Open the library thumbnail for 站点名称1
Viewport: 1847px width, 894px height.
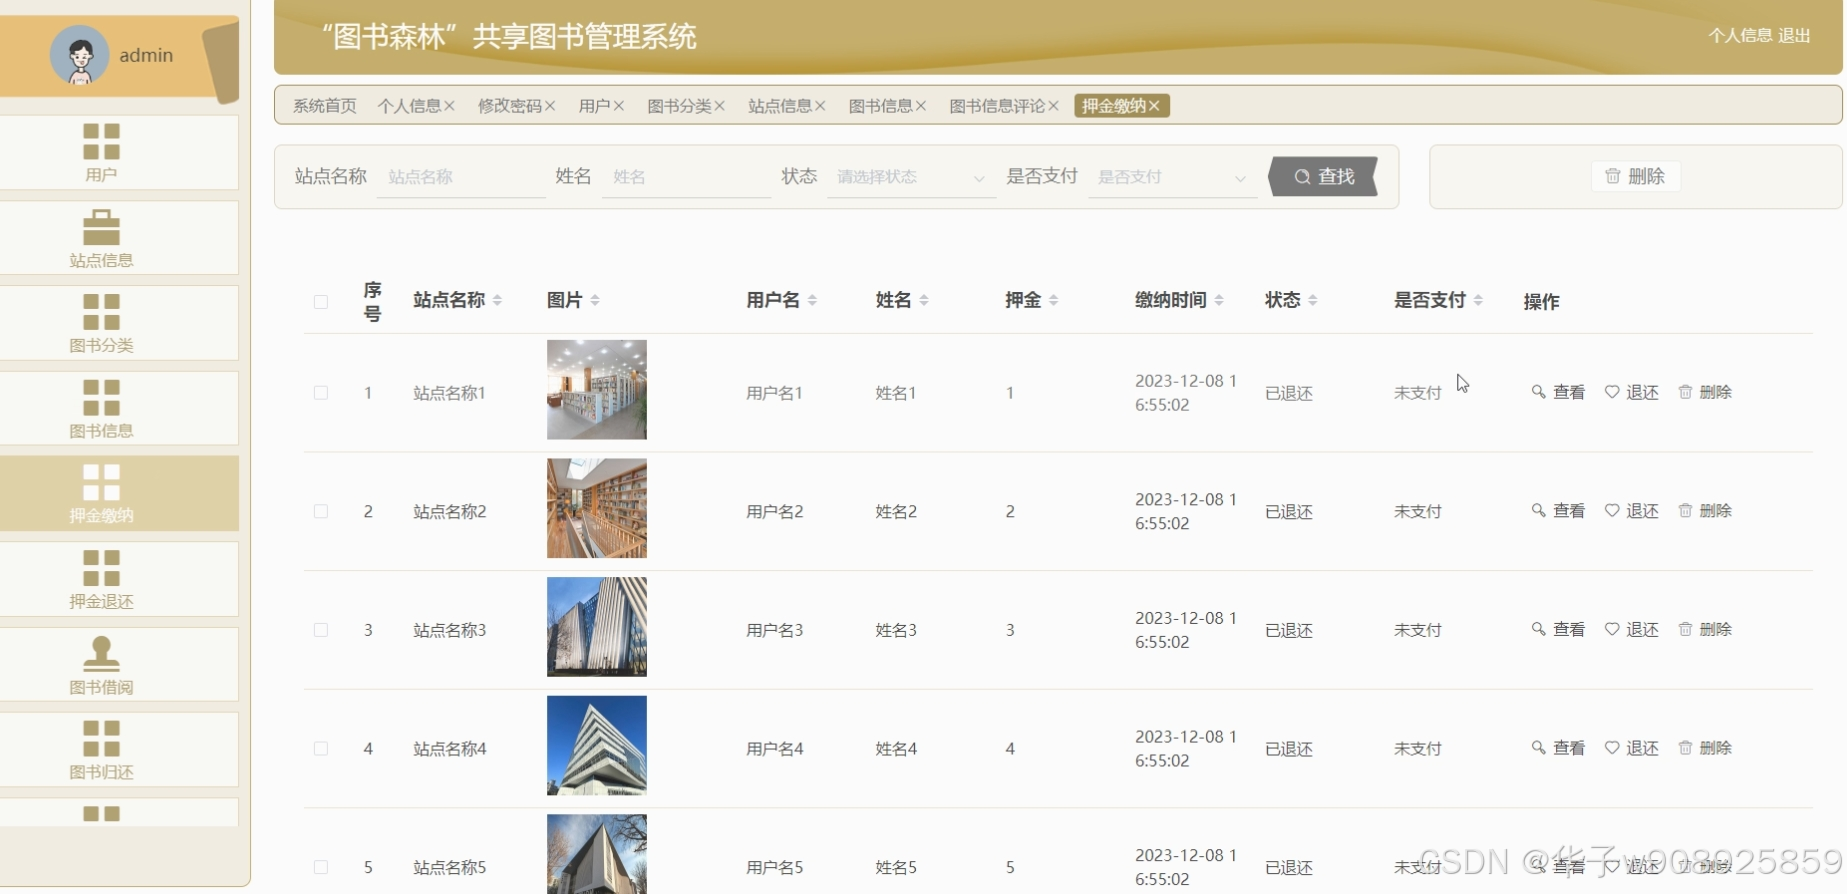(x=596, y=390)
